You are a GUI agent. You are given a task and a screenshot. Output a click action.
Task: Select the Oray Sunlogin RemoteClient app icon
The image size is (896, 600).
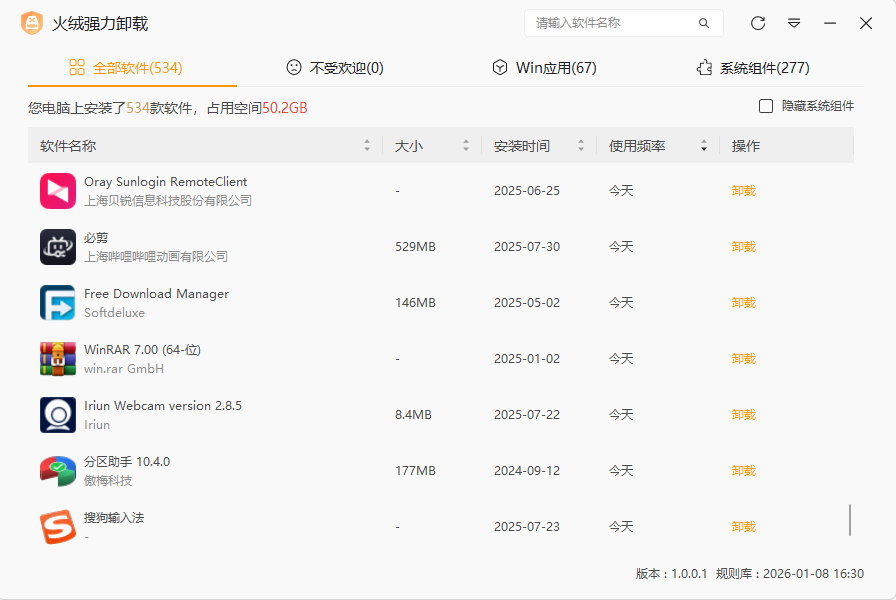[x=57, y=190]
